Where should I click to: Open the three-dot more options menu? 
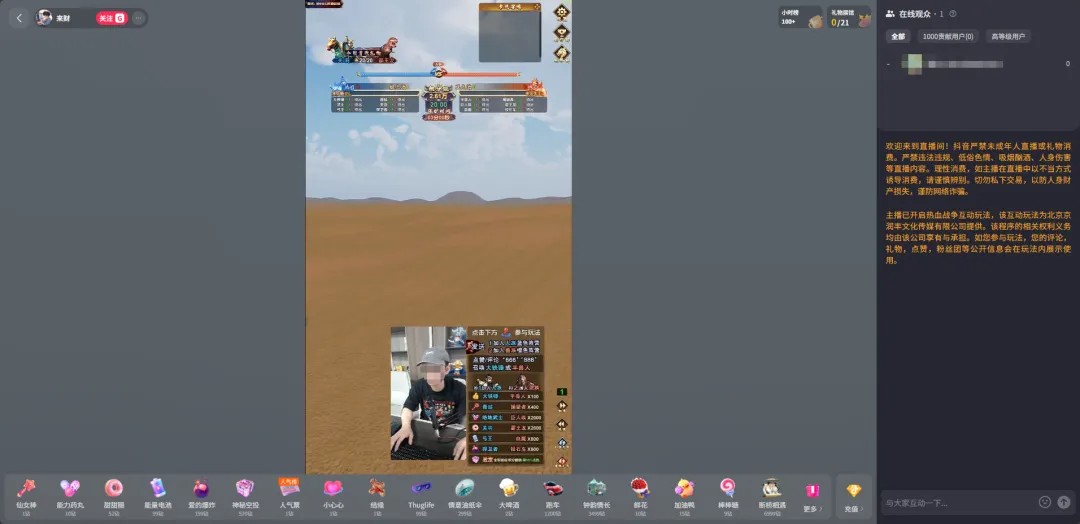138,18
